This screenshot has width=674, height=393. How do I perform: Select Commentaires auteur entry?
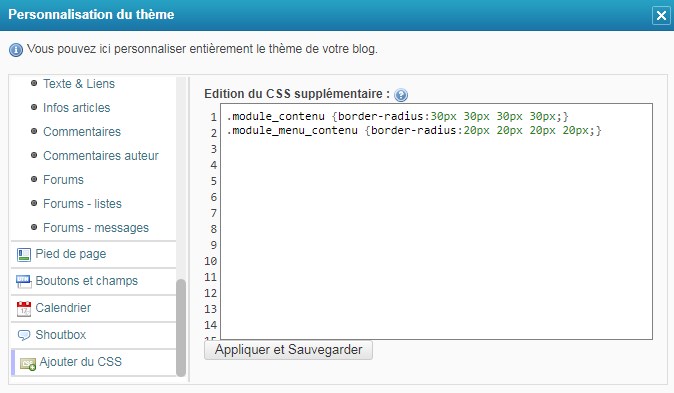point(101,156)
